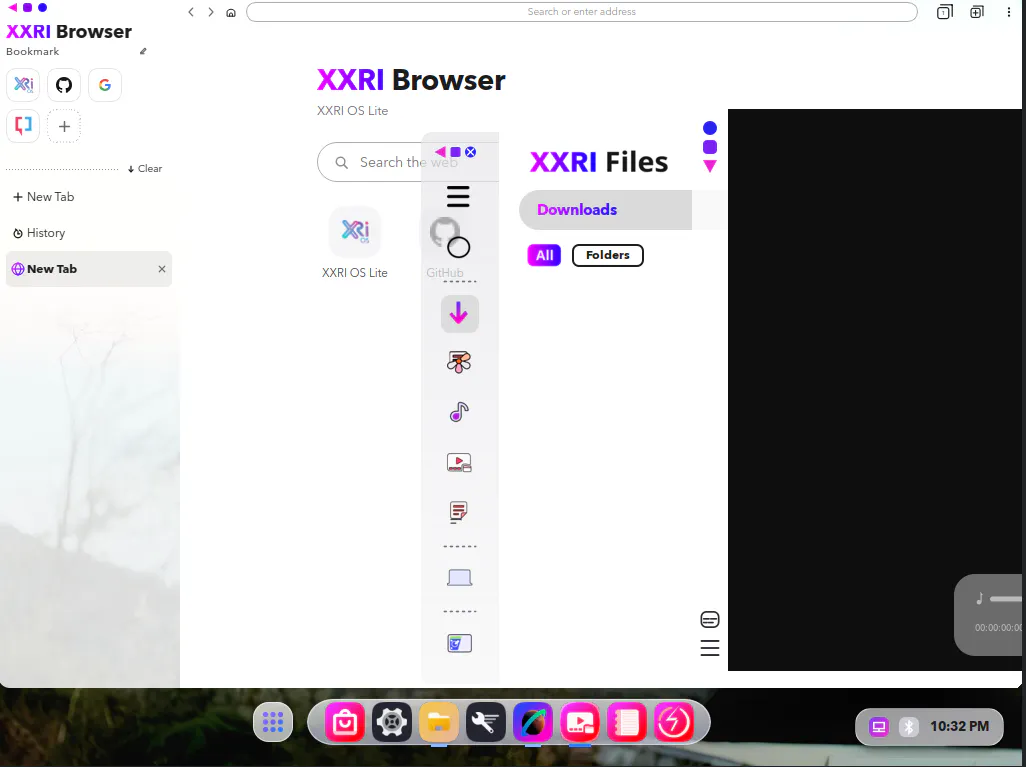Open app launcher grid
The image size is (1026, 767).
273,722
